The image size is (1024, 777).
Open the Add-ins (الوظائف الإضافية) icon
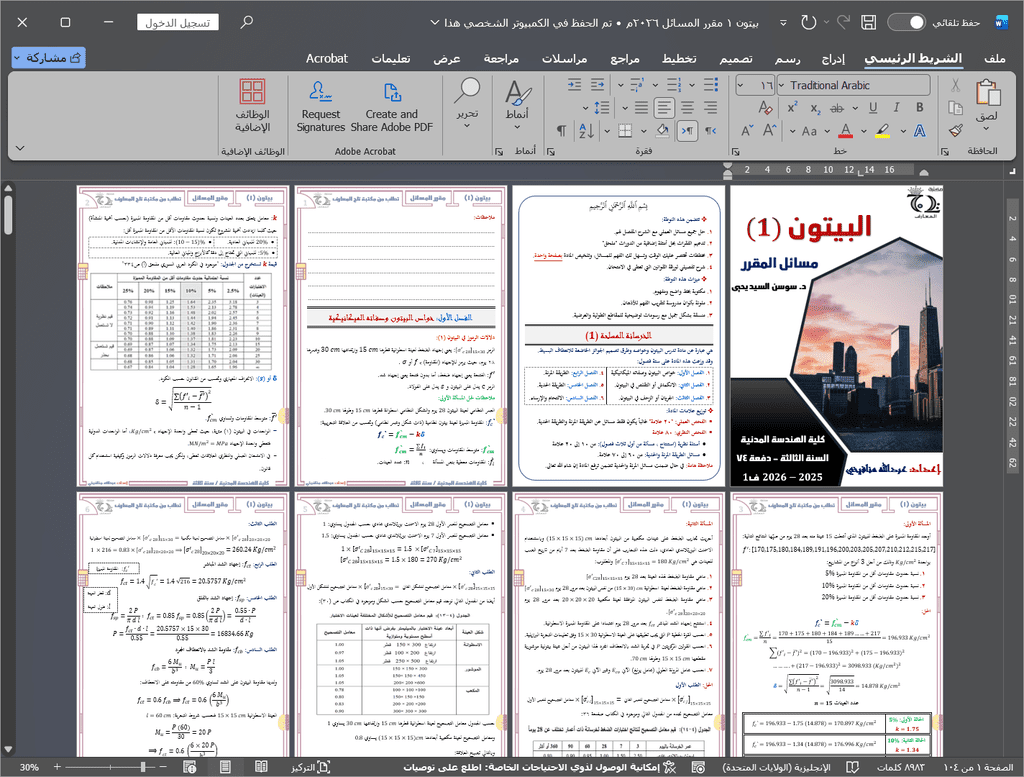(252, 105)
